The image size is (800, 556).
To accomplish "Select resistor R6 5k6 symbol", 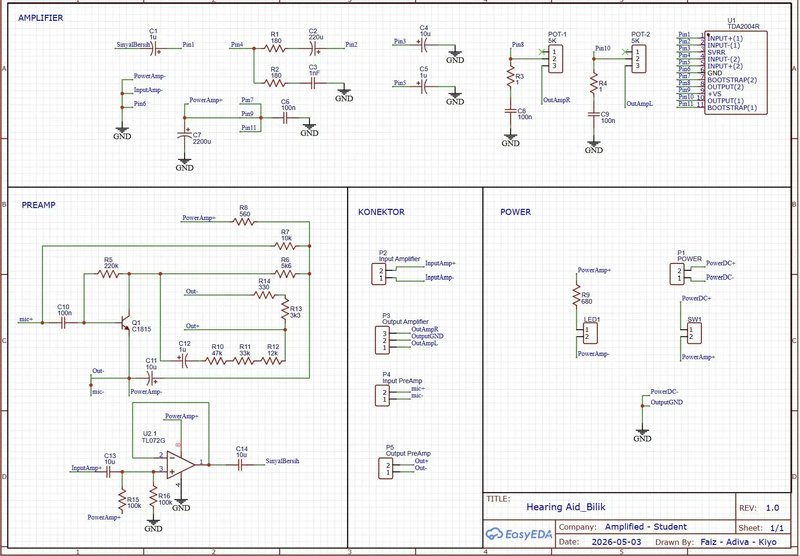I will [285, 274].
